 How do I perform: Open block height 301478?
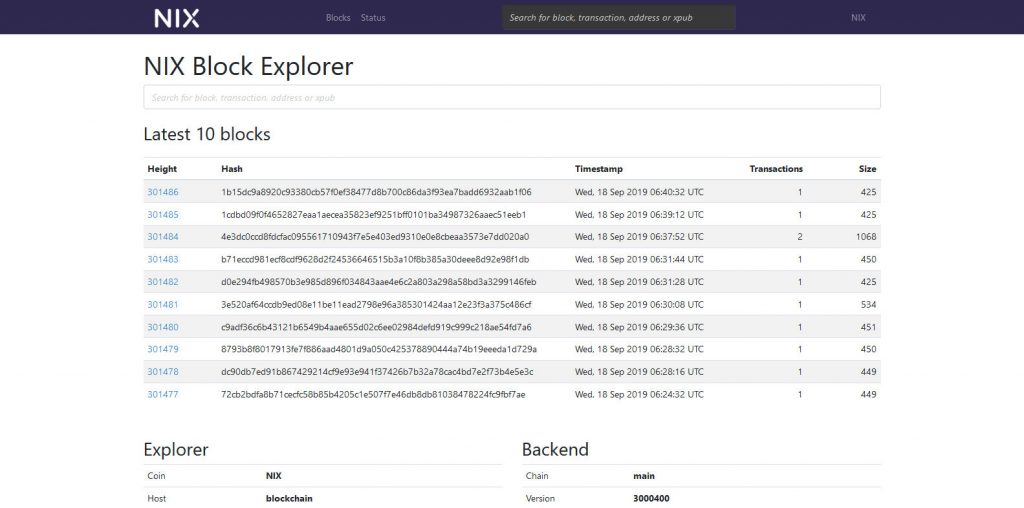163,372
